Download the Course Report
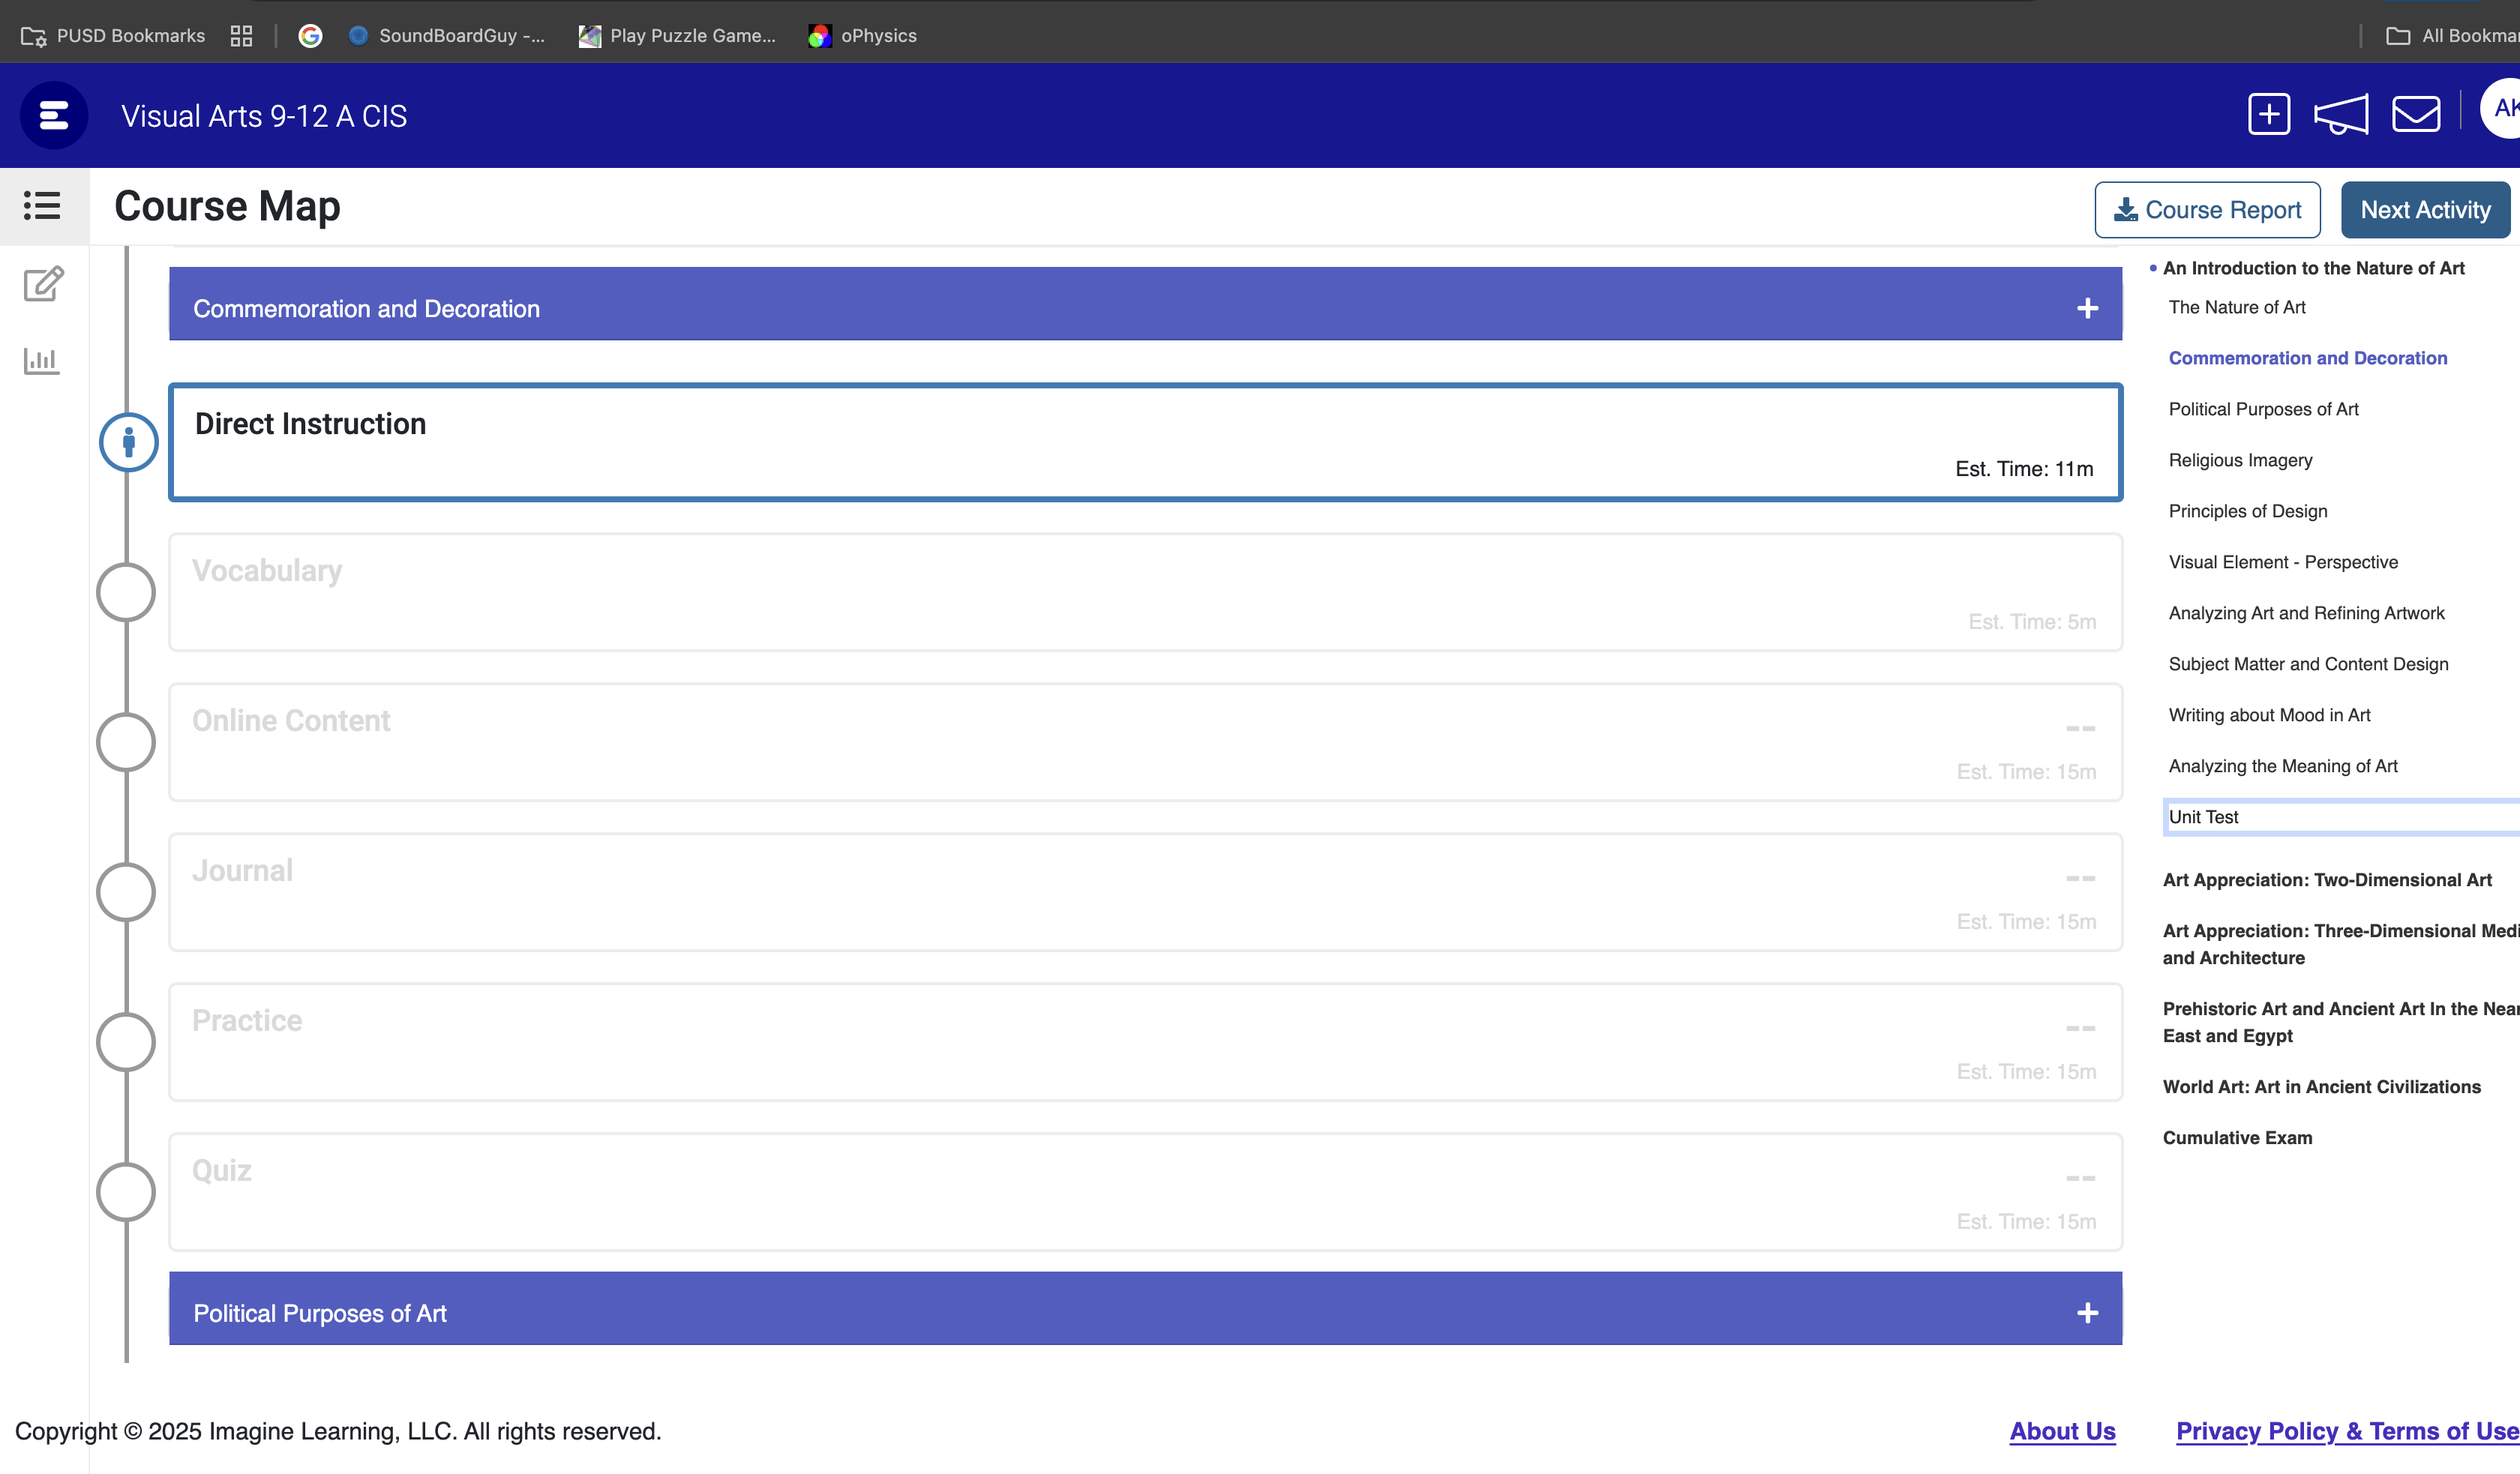 [2207, 210]
